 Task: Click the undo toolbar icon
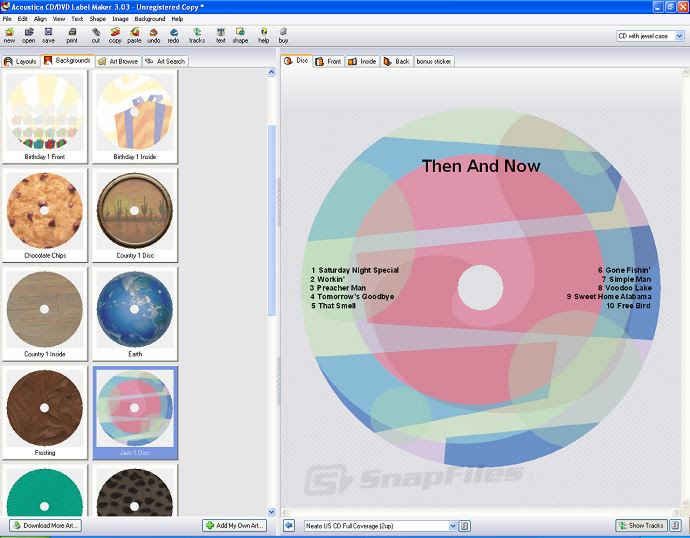point(154,36)
